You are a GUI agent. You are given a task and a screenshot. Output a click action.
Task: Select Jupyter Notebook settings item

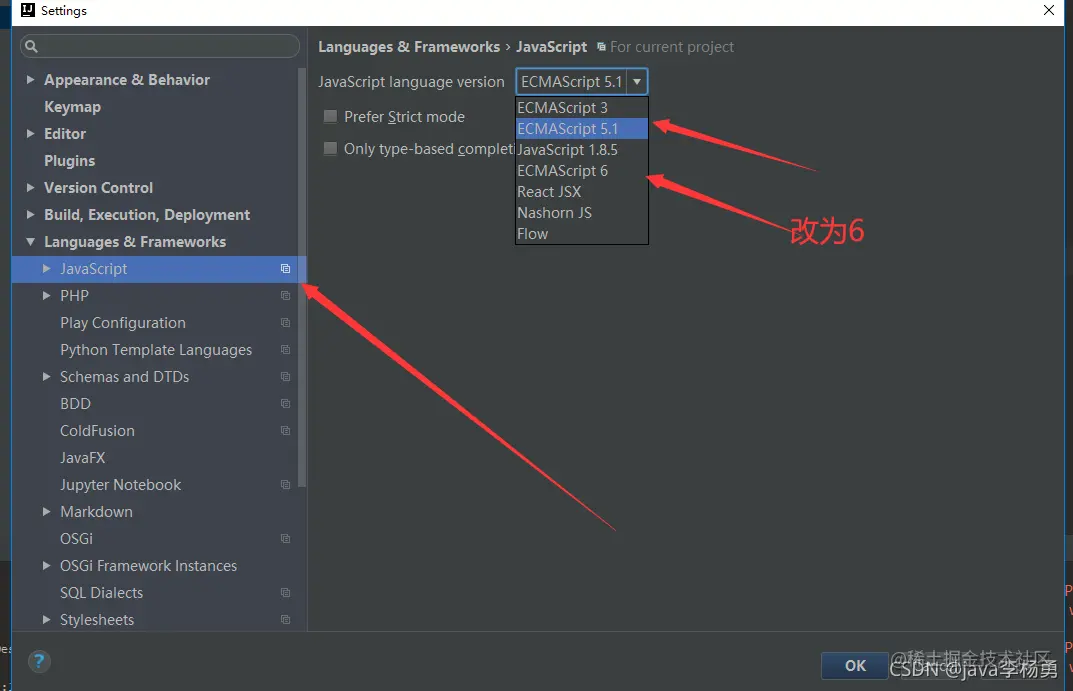tap(120, 485)
